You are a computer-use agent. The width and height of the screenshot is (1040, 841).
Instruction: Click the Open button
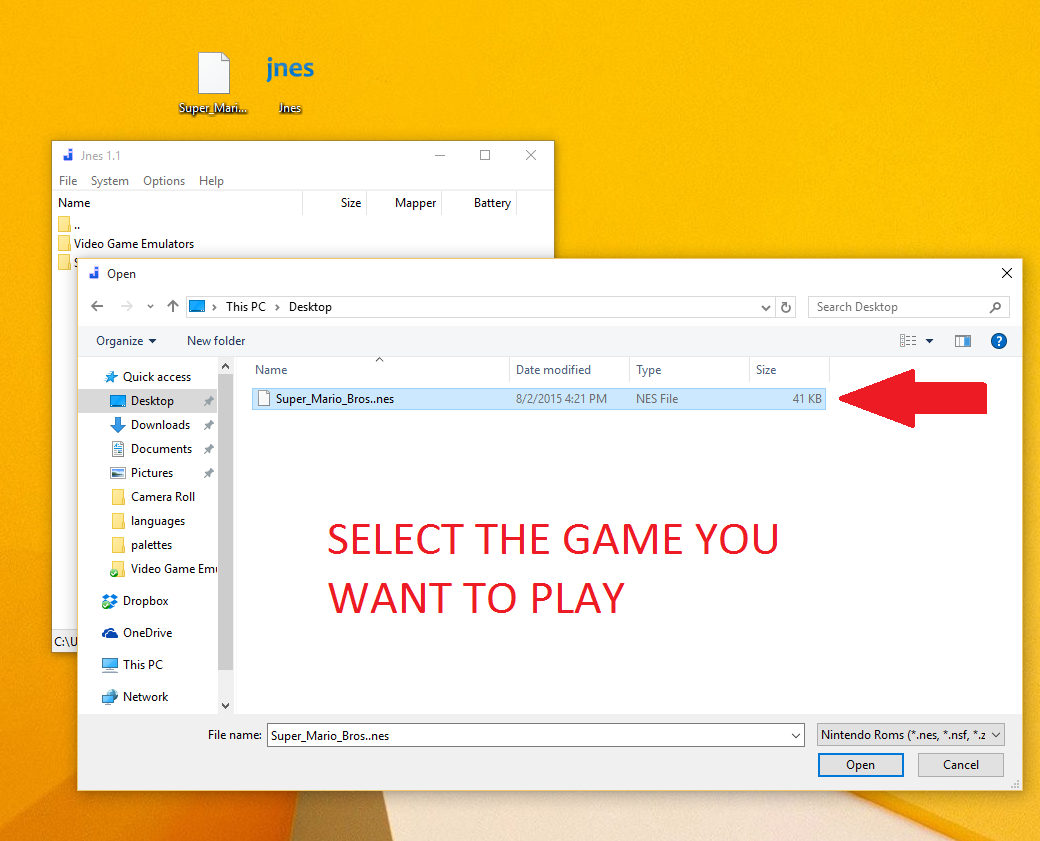tap(860, 765)
